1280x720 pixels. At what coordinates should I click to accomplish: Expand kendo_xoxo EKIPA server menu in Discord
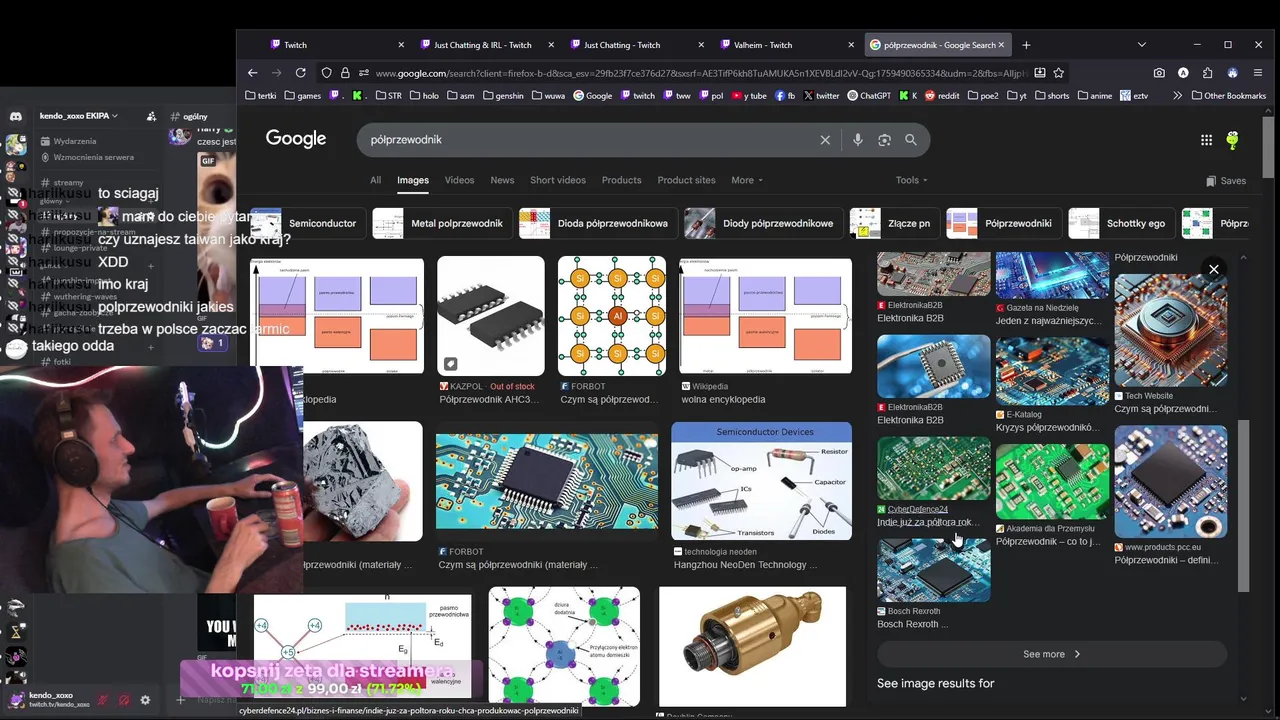click(79, 116)
